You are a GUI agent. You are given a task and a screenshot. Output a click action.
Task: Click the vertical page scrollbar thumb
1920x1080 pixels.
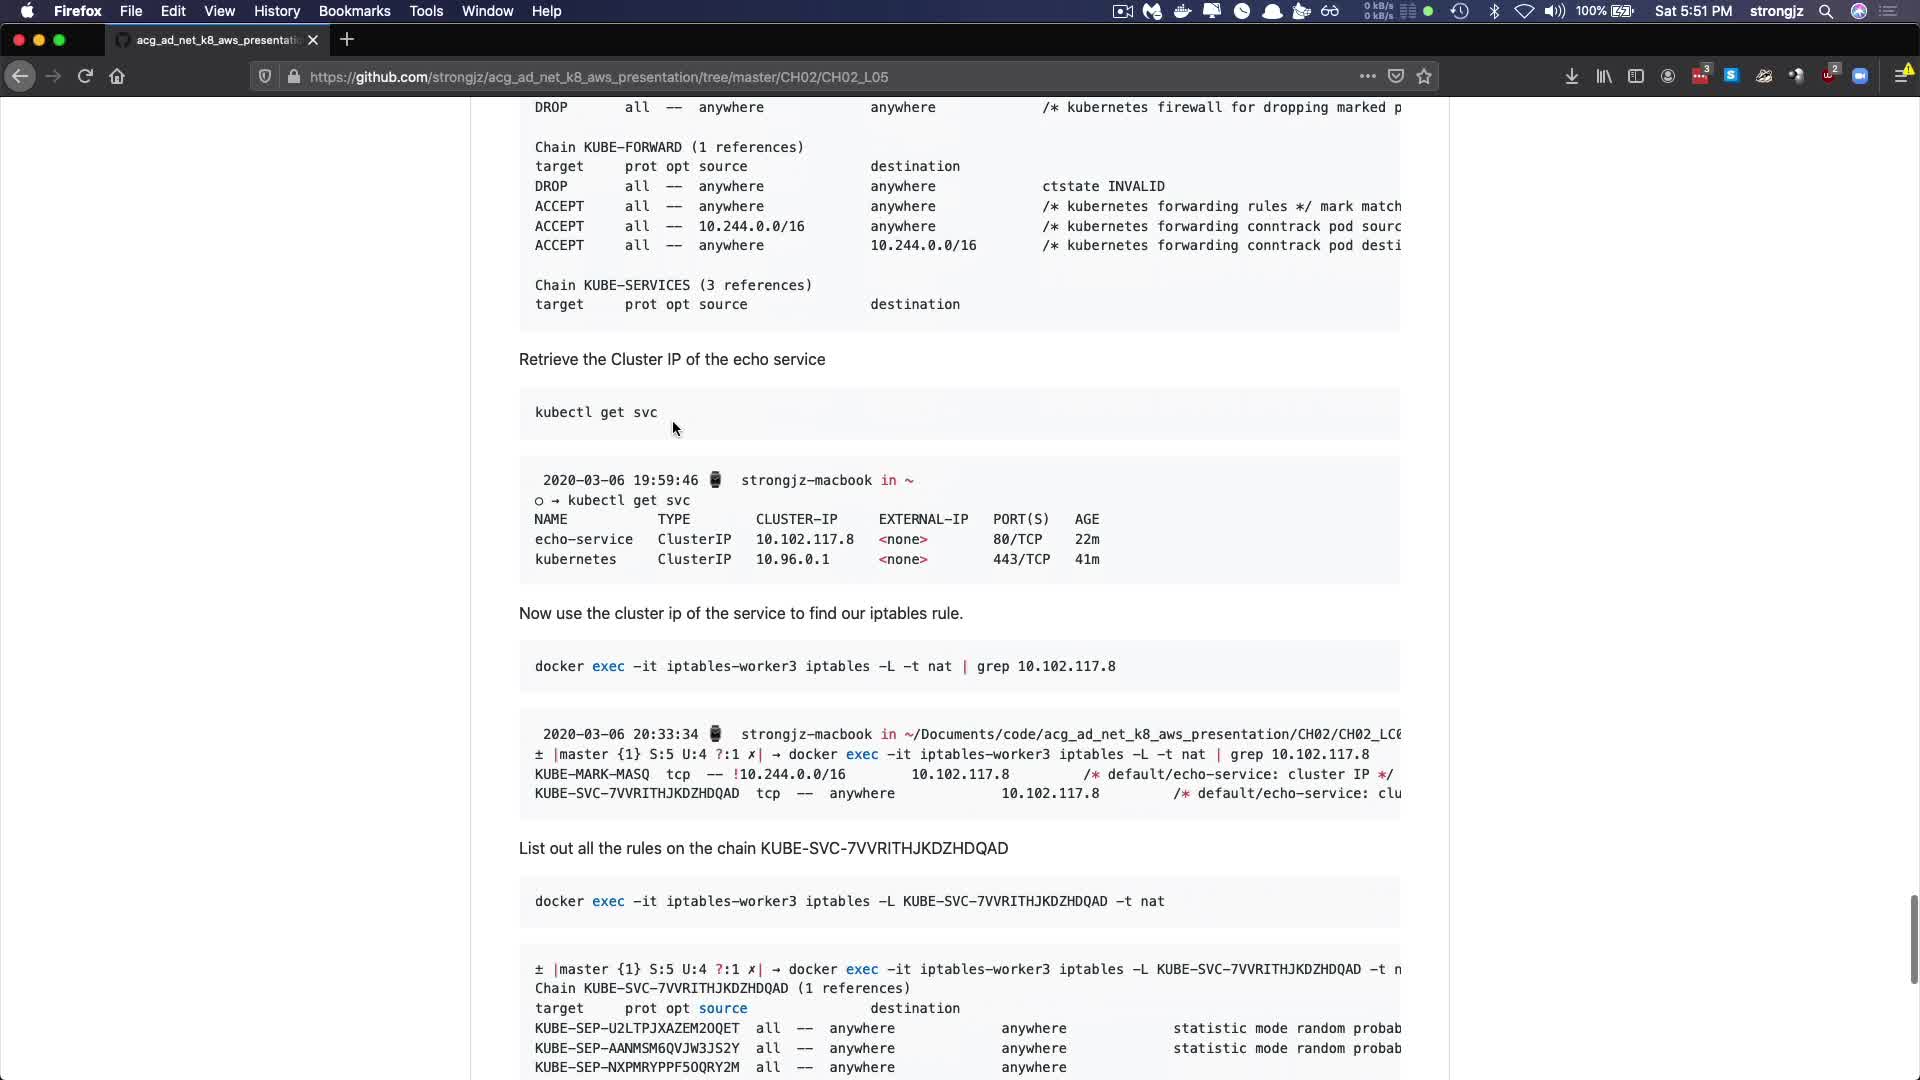(x=1913, y=938)
